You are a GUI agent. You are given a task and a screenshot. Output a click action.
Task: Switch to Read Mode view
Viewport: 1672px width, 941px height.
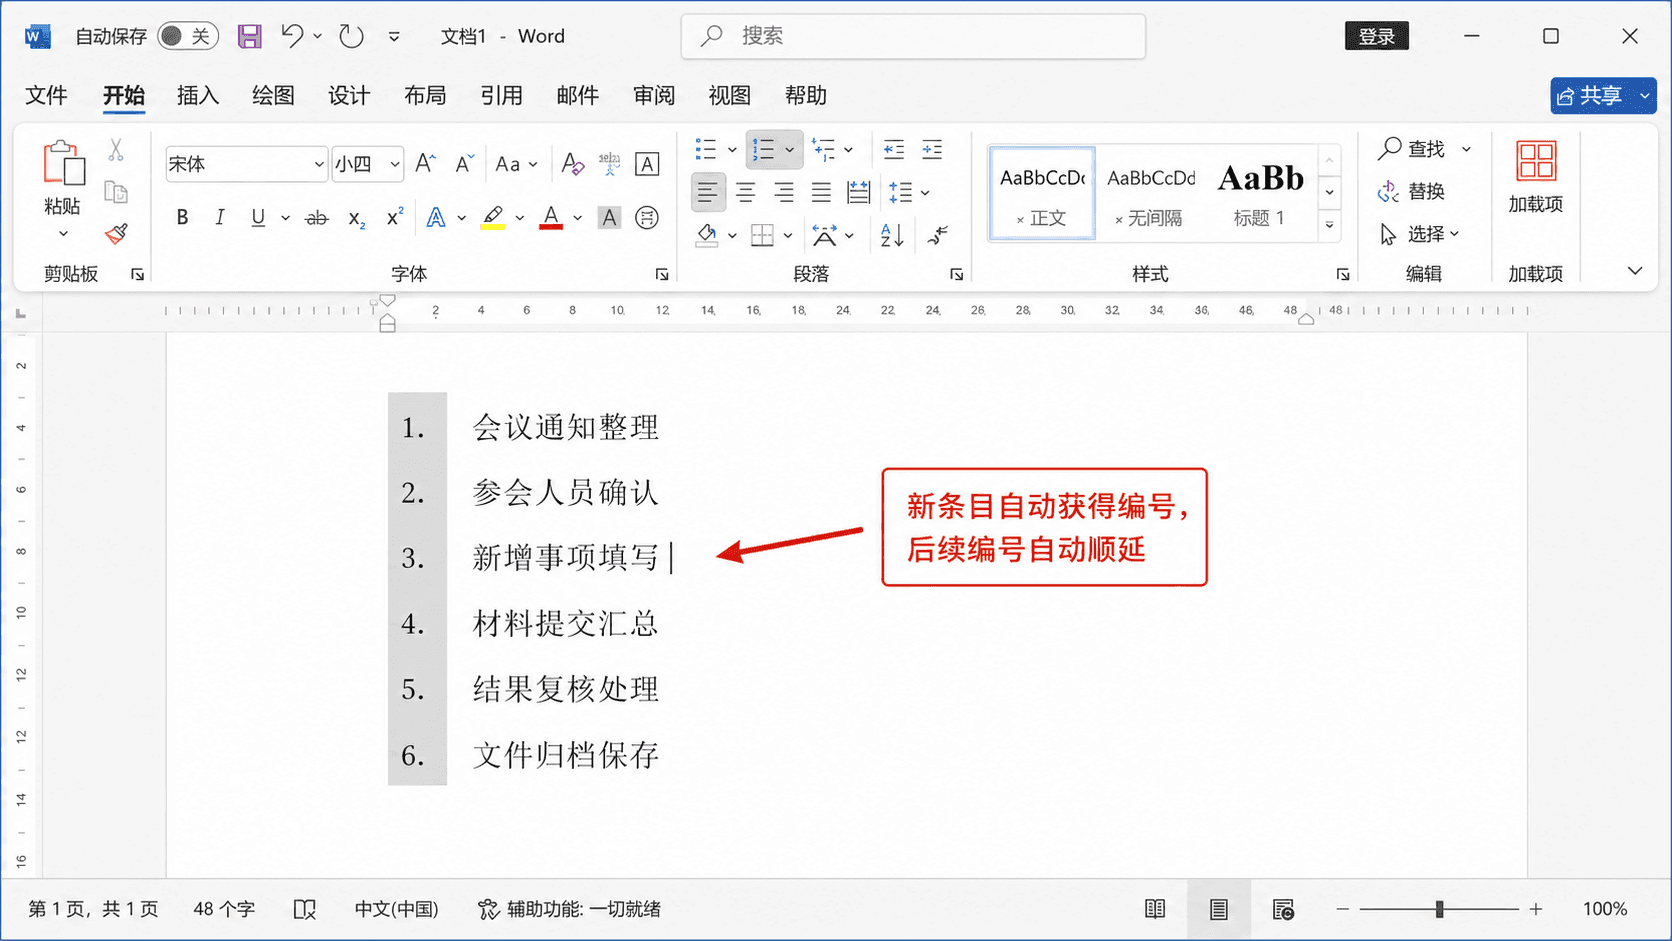coord(1155,909)
